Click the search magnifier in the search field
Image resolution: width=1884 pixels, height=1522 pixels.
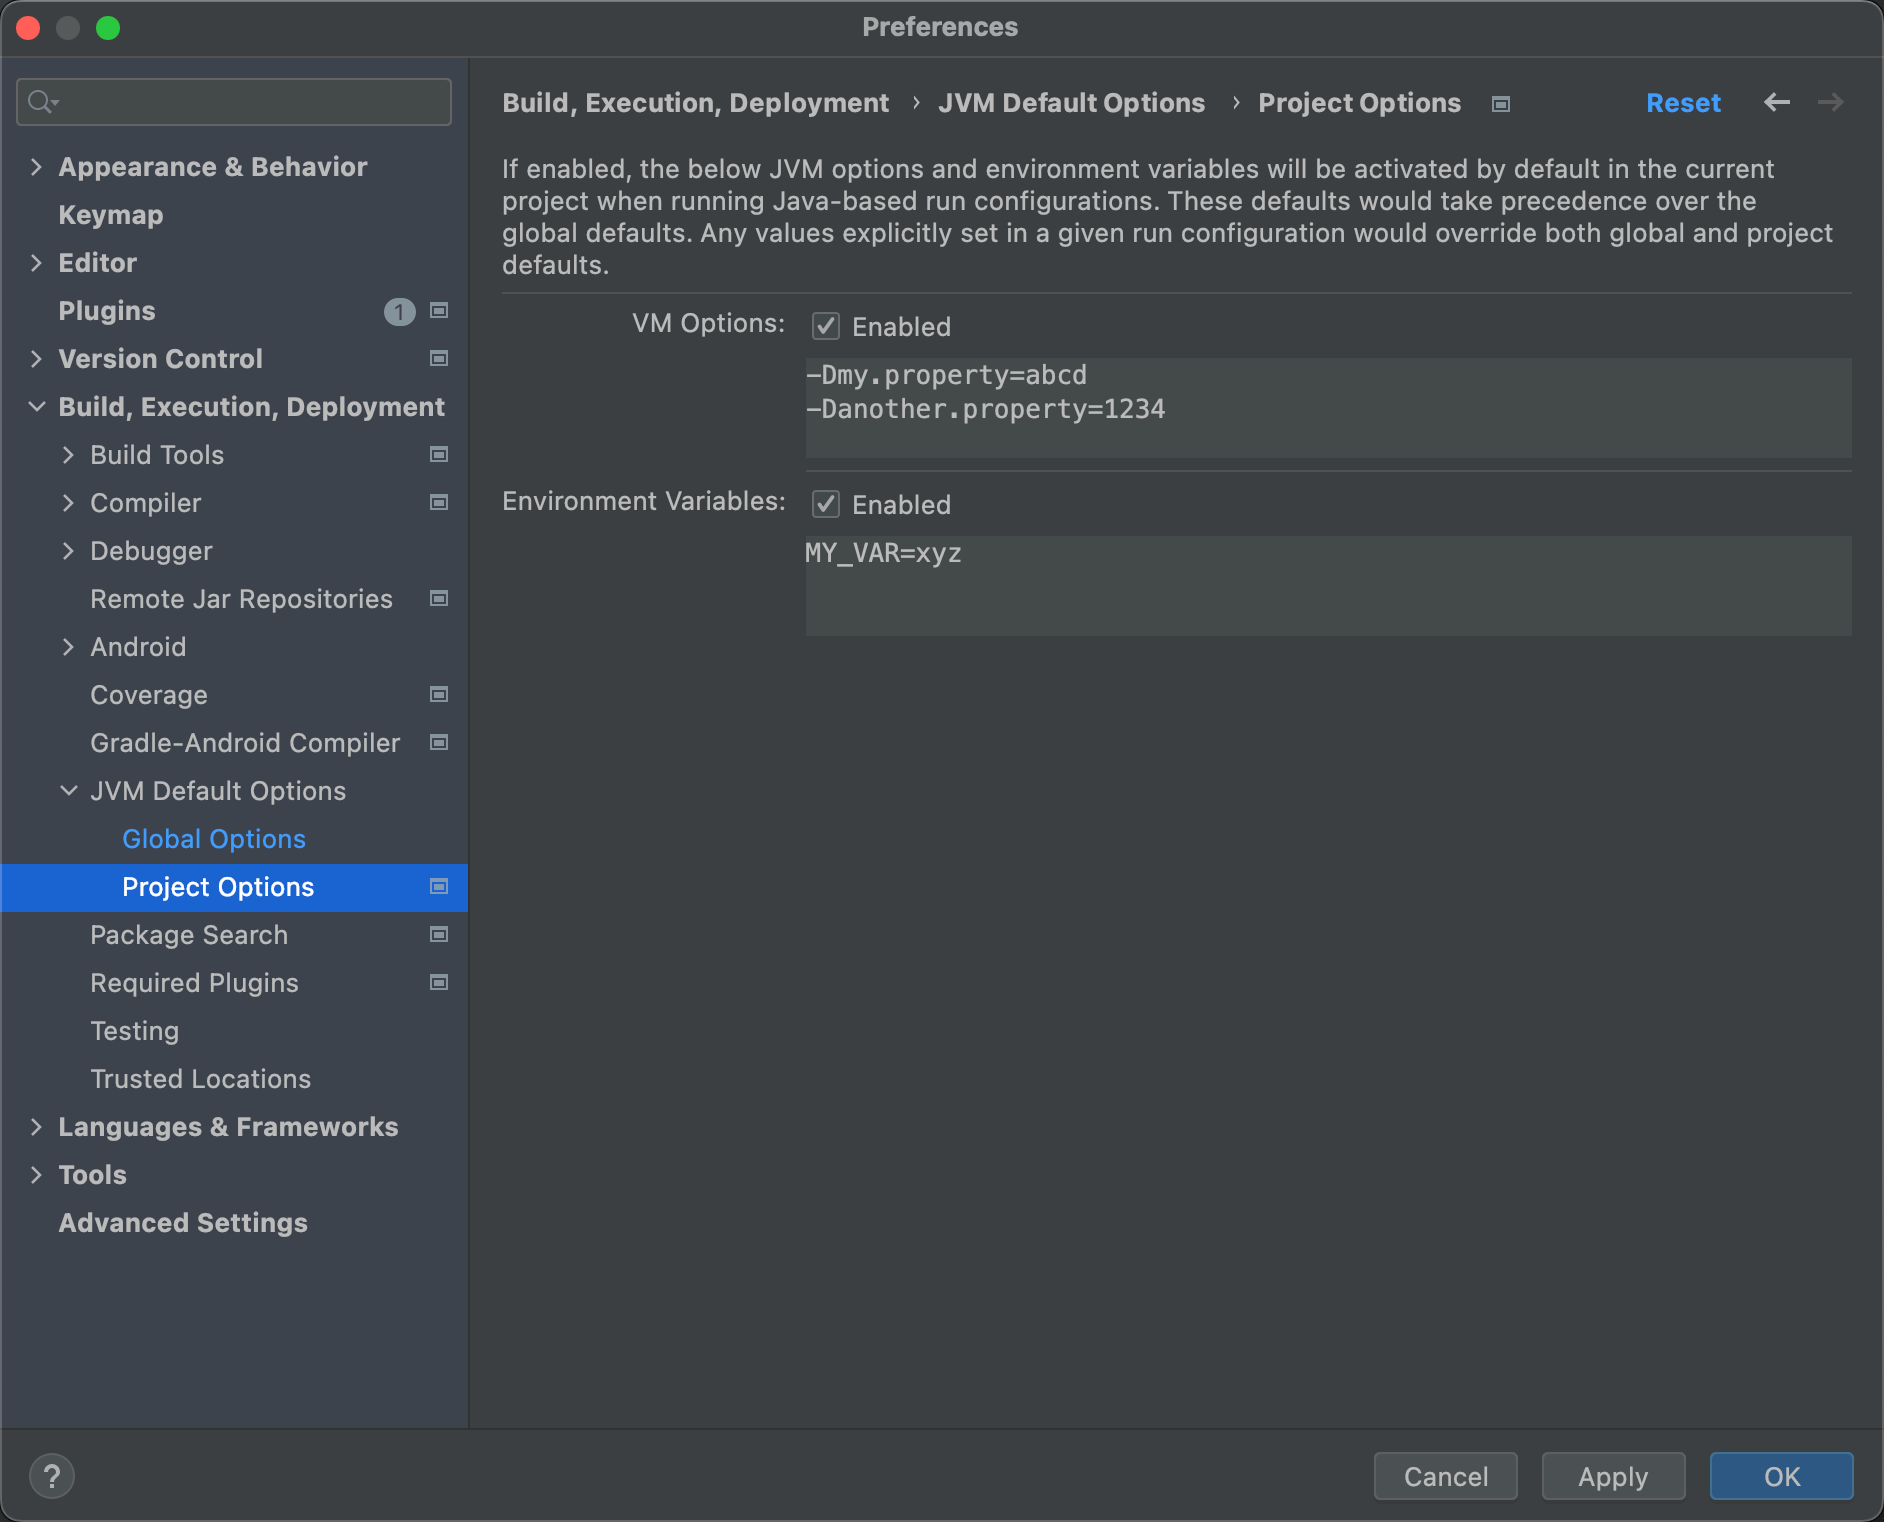tap(41, 101)
